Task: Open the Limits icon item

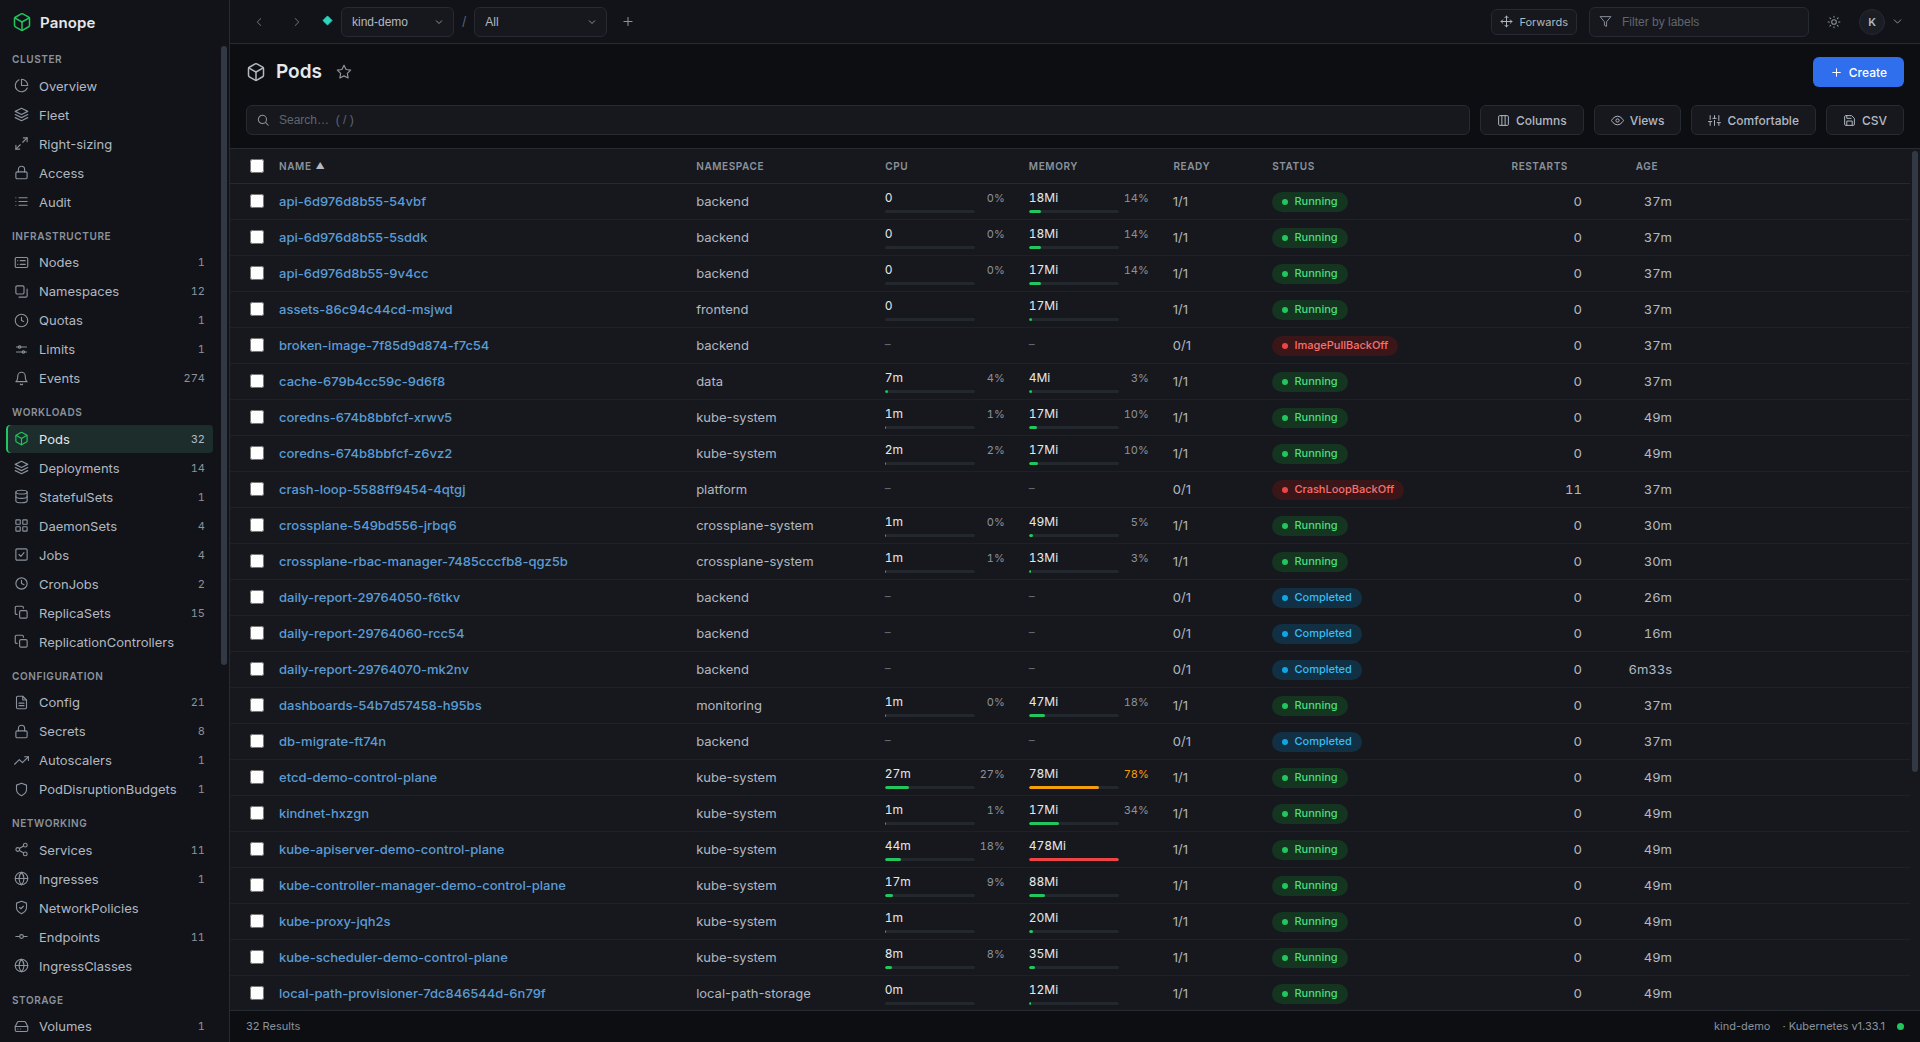Action: click(21, 349)
